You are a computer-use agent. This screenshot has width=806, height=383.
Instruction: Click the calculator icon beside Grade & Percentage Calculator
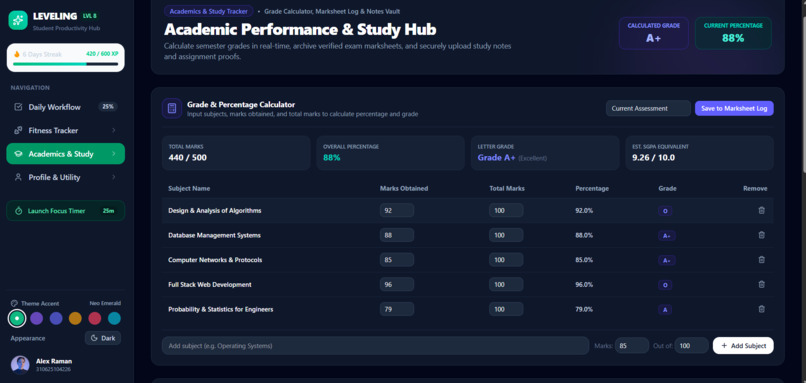(x=172, y=108)
